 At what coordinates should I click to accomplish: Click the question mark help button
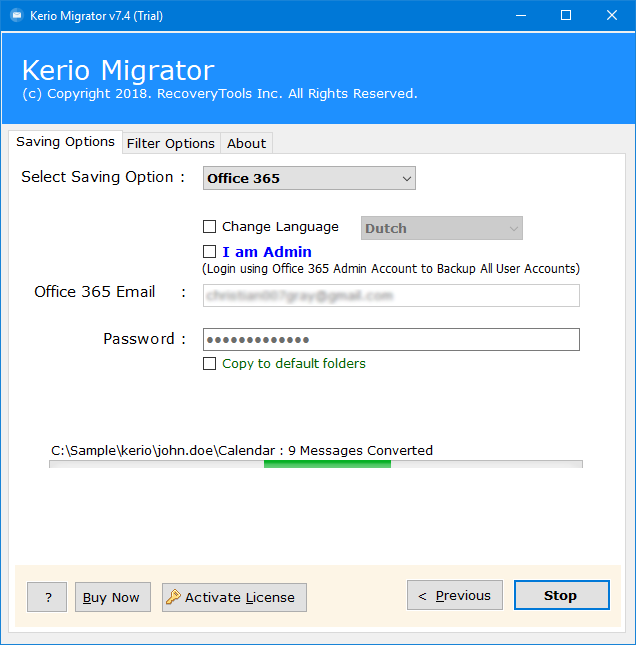47,597
